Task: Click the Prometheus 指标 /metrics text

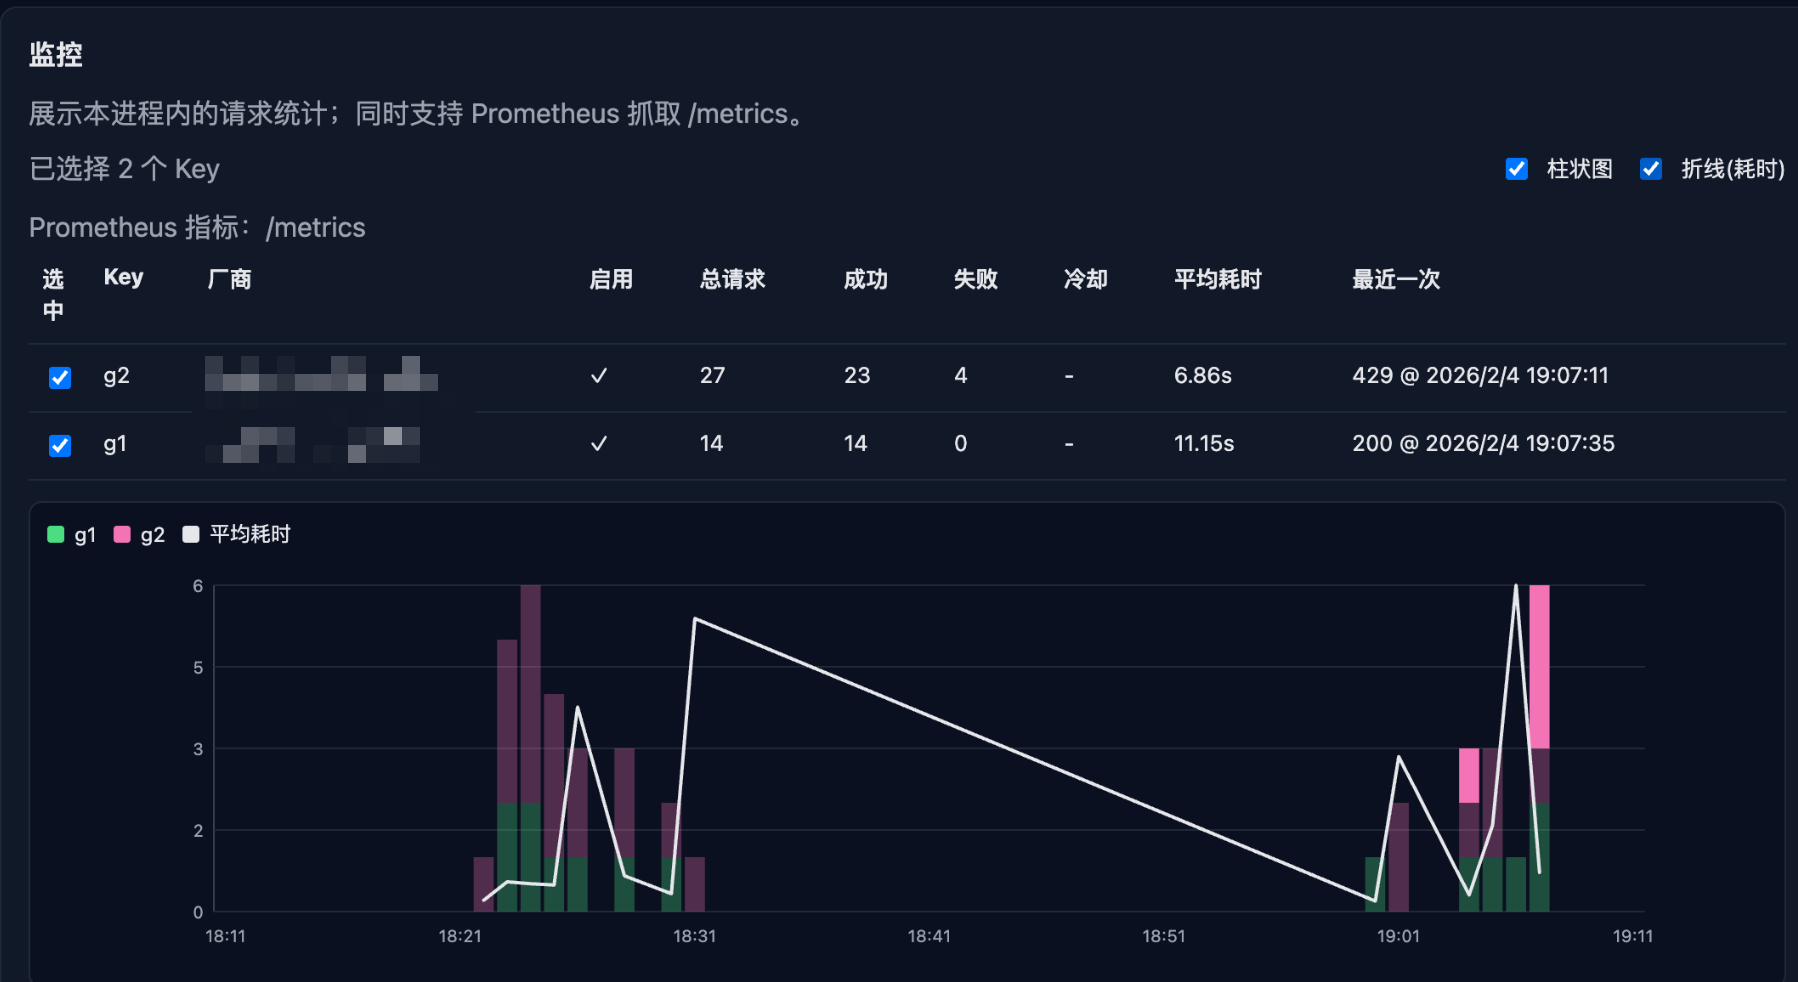Action: pos(197,228)
